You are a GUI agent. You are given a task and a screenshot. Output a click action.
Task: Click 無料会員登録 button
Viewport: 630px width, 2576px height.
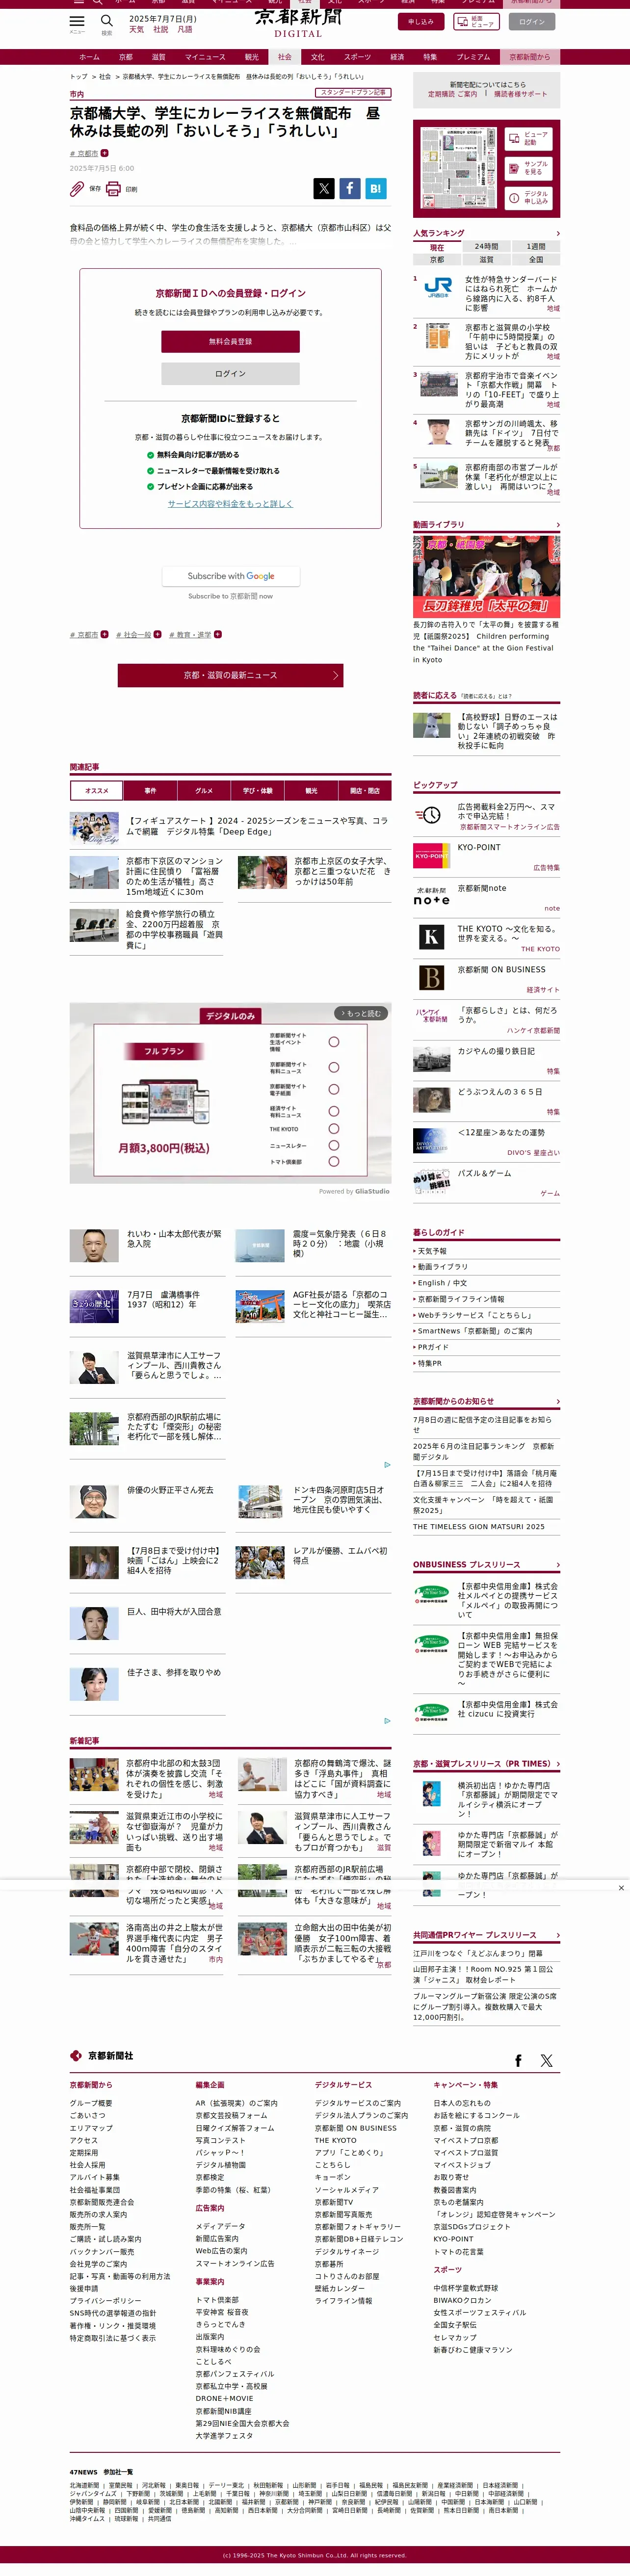click(x=230, y=341)
